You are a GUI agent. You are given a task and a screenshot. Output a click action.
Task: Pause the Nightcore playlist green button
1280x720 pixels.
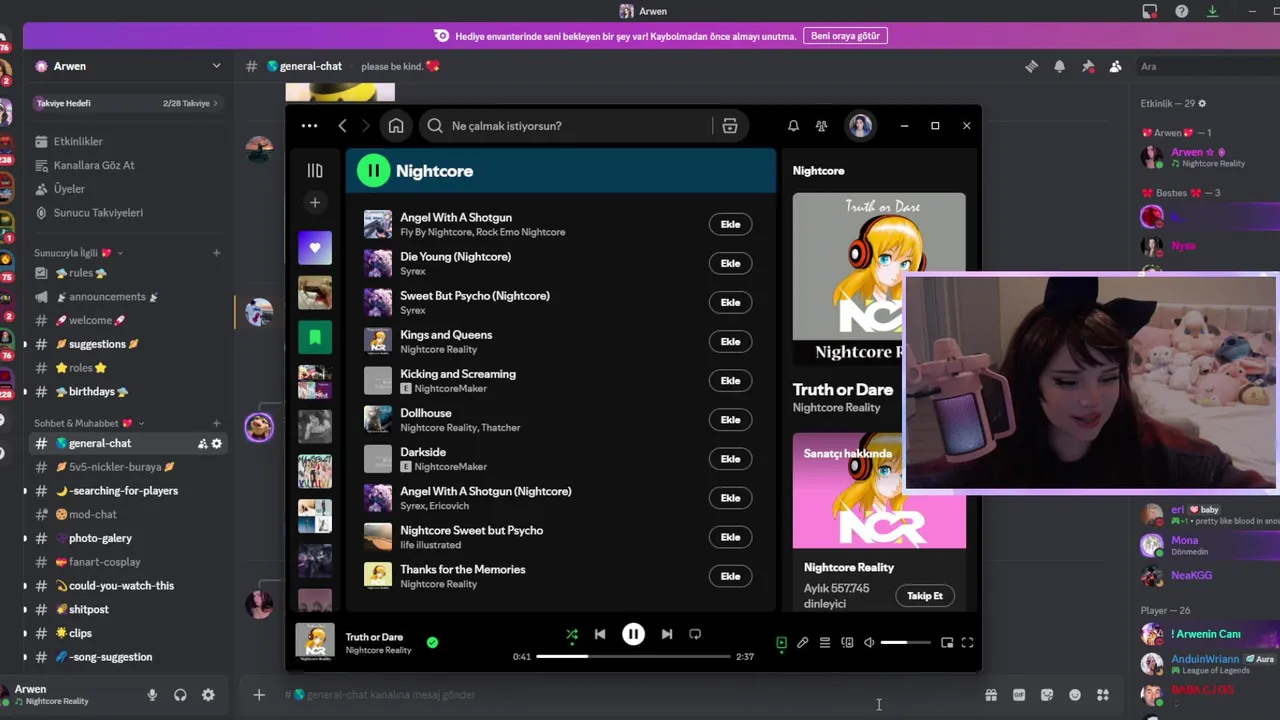pos(373,171)
